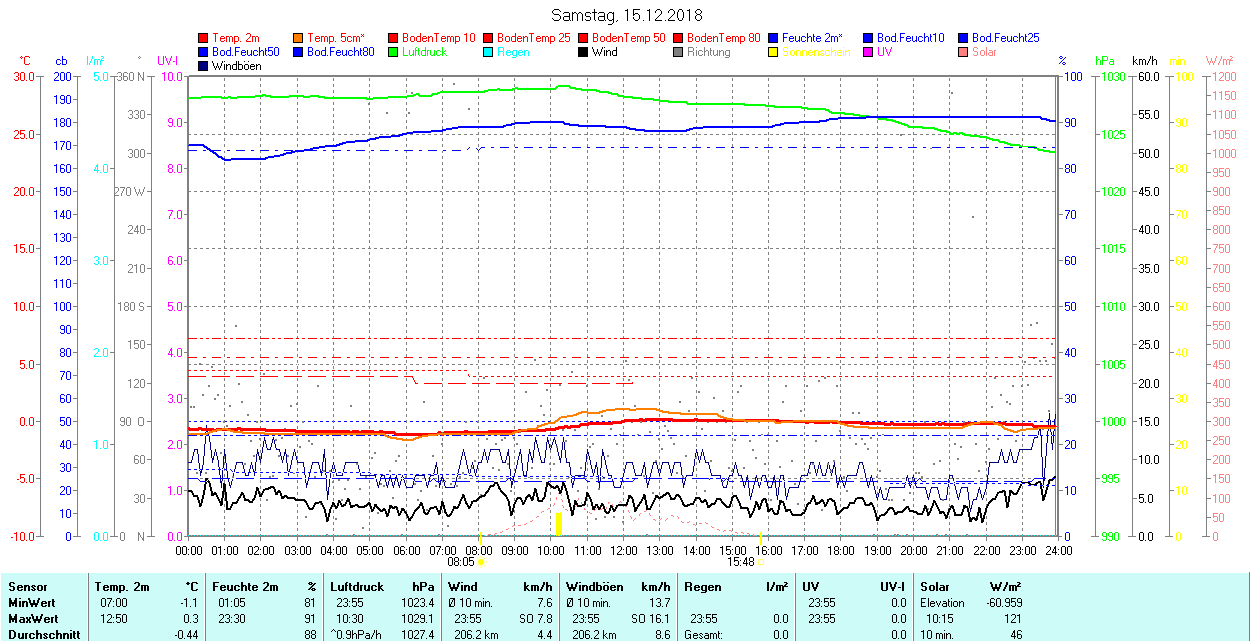Click the black Wind legend square
The height and width of the screenshot is (641, 1250).
tap(584, 52)
